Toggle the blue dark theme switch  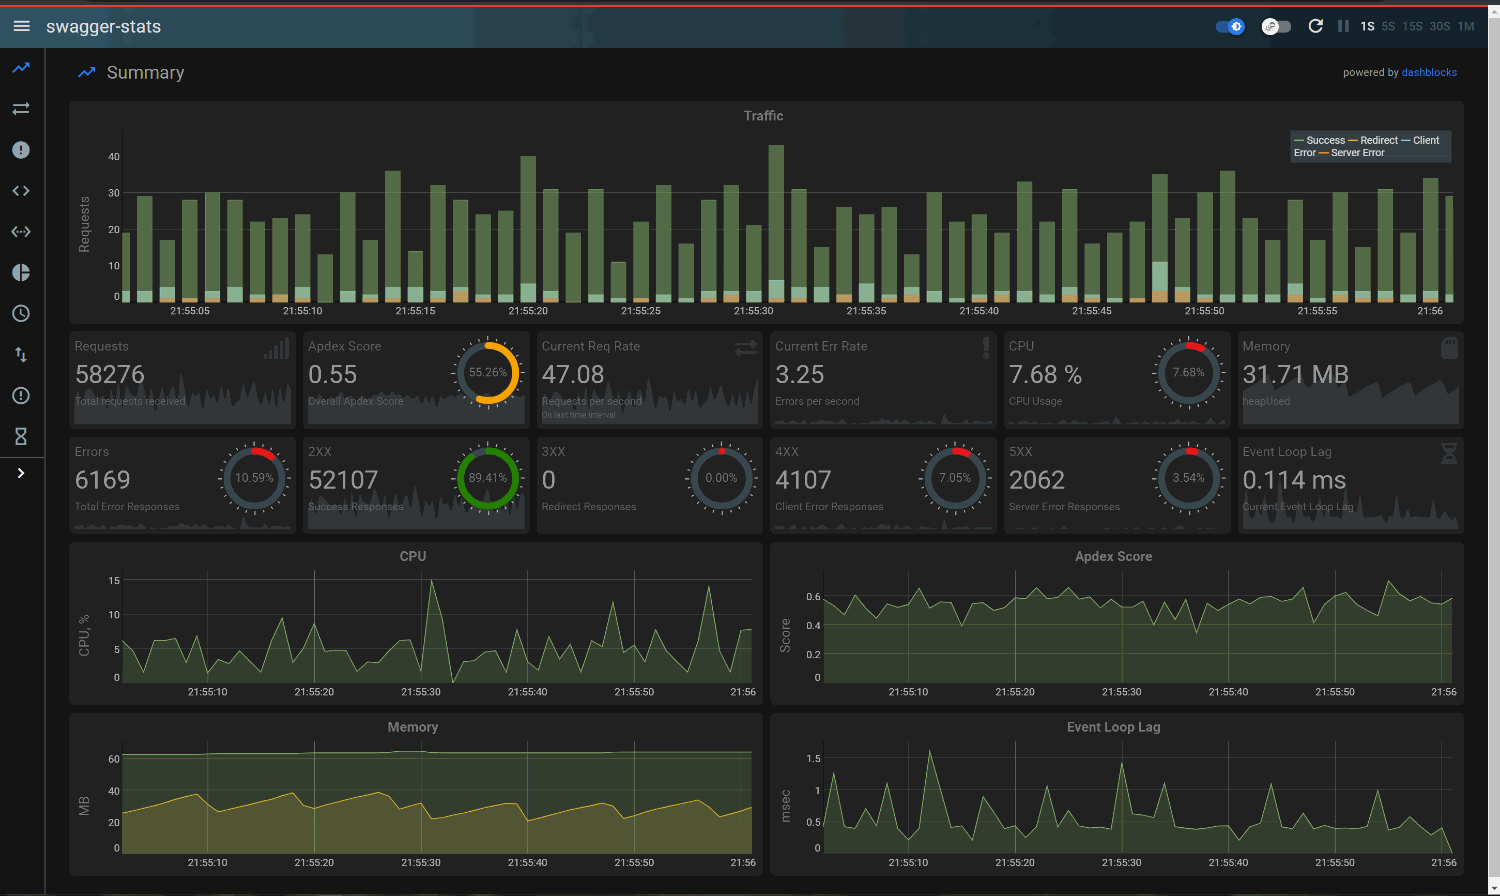tap(1229, 26)
